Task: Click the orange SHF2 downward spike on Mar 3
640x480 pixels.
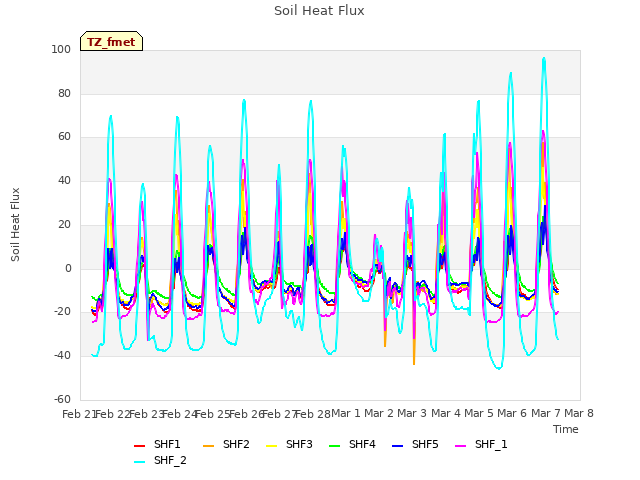Action: coord(414,362)
